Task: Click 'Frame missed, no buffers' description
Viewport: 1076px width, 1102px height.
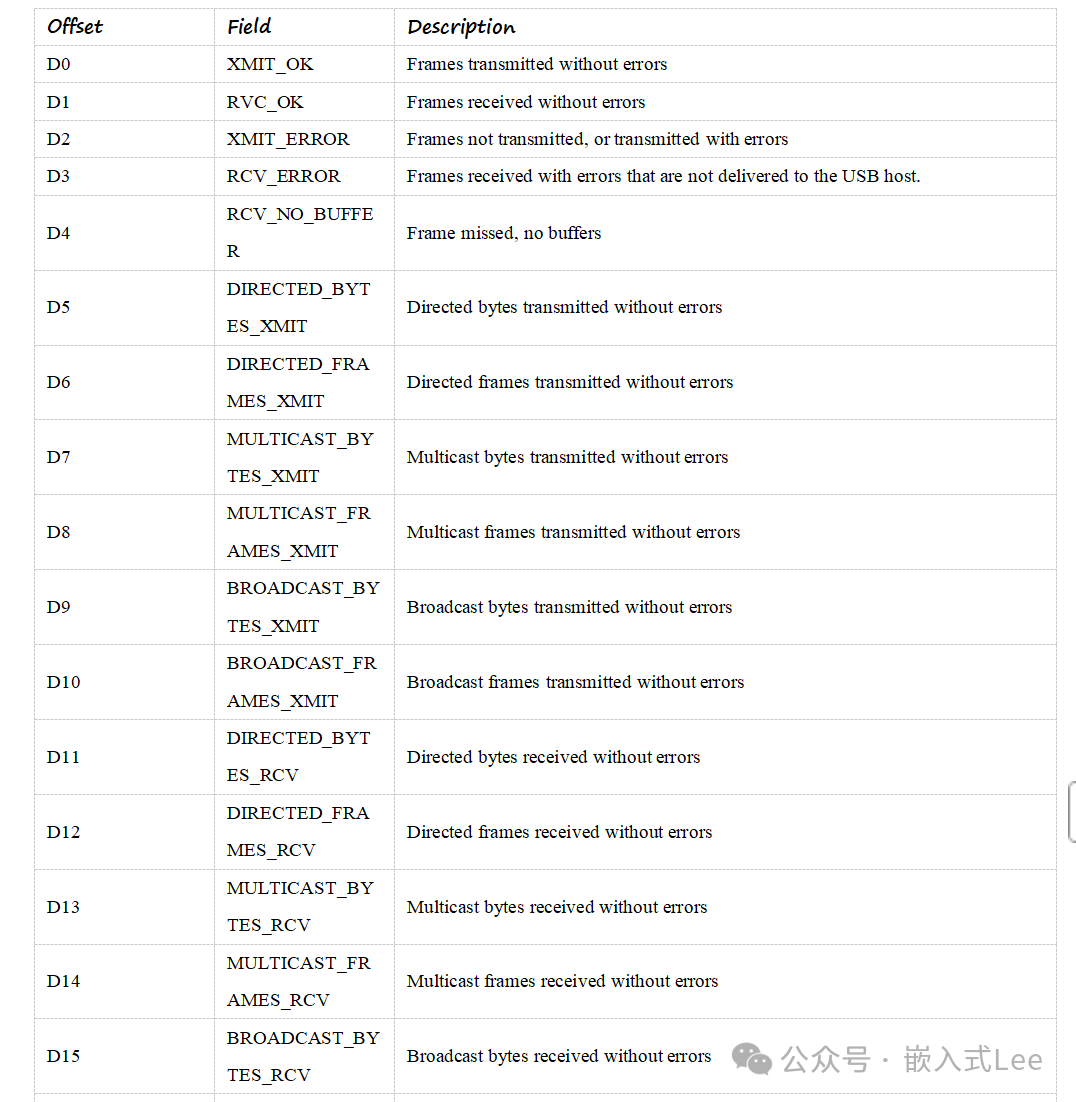Action: tap(504, 233)
